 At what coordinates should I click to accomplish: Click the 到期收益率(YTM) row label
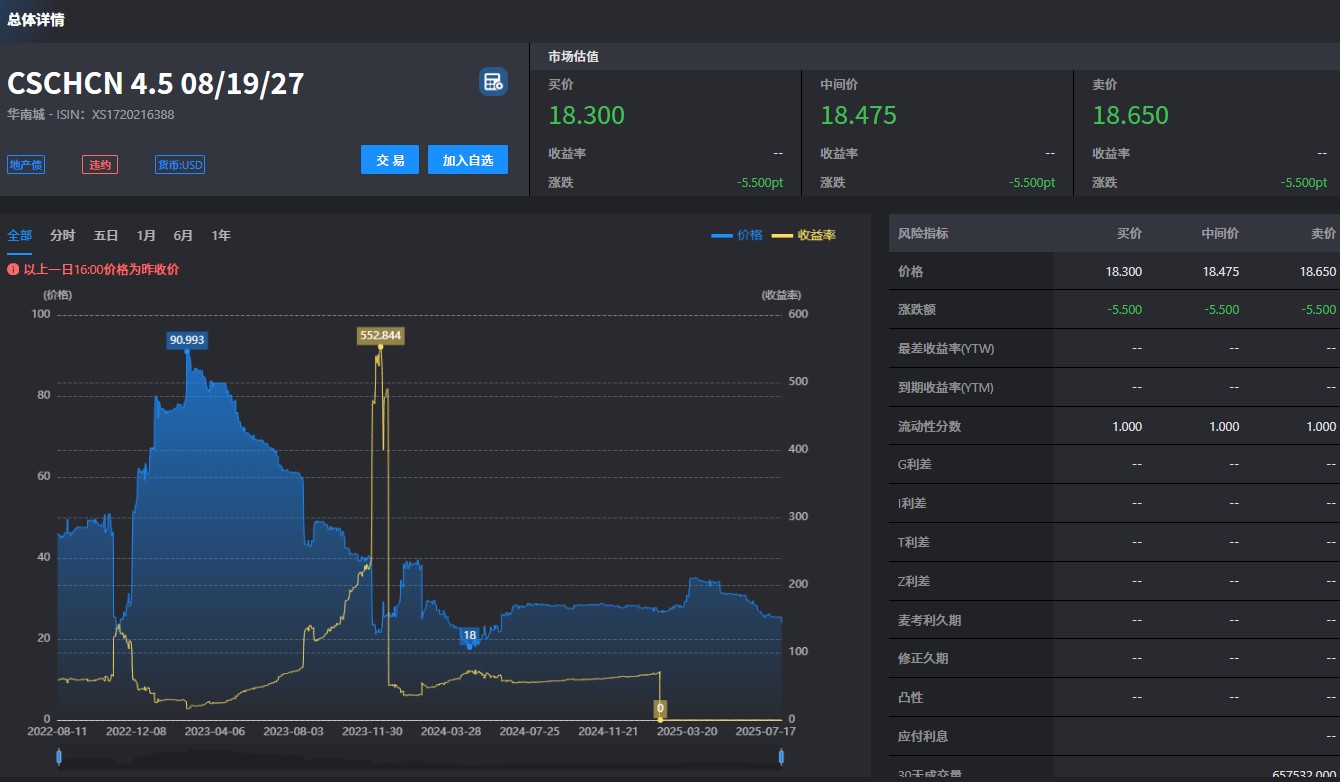(x=946, y=387)
